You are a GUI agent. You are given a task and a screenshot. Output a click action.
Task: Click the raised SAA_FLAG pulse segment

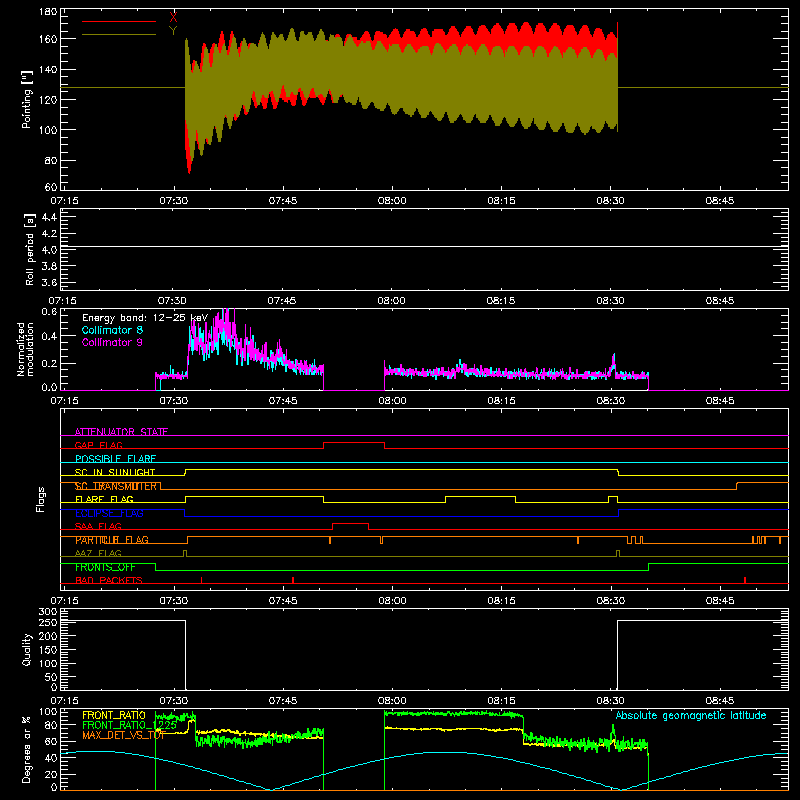351,523
